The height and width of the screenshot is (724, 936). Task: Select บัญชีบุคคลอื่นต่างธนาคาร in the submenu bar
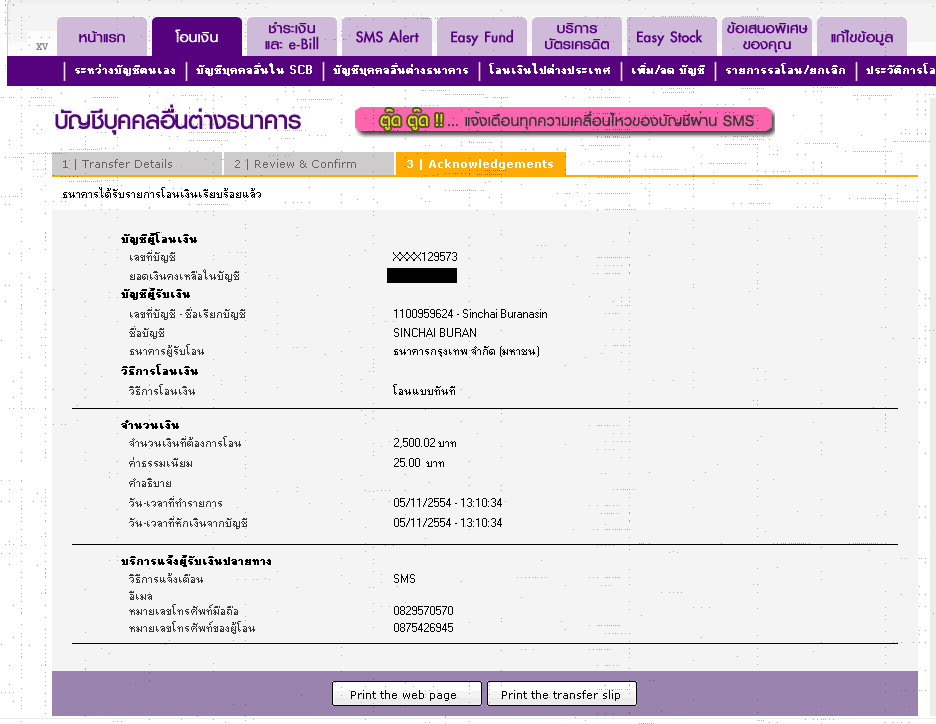(x=400, y=71)
